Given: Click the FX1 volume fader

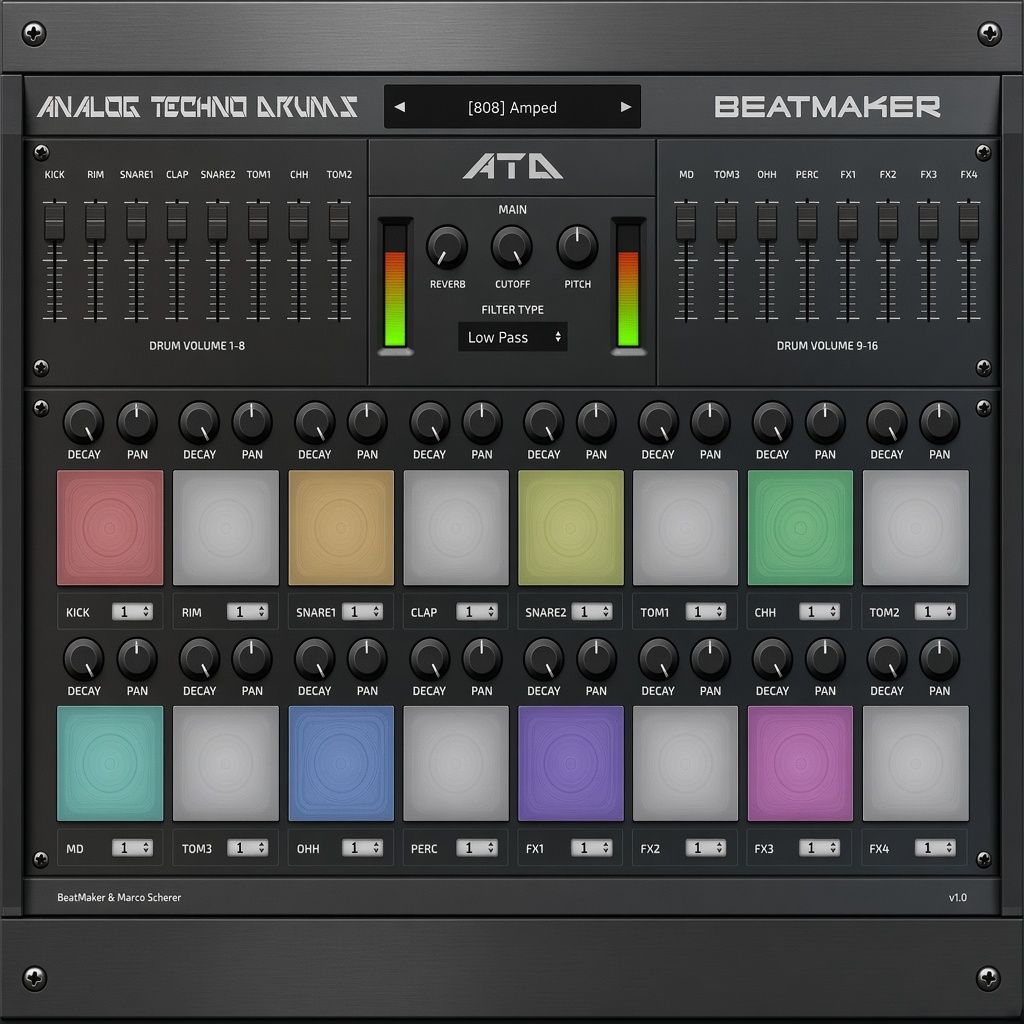Looking at the screenshot, I should pos(848,222).
